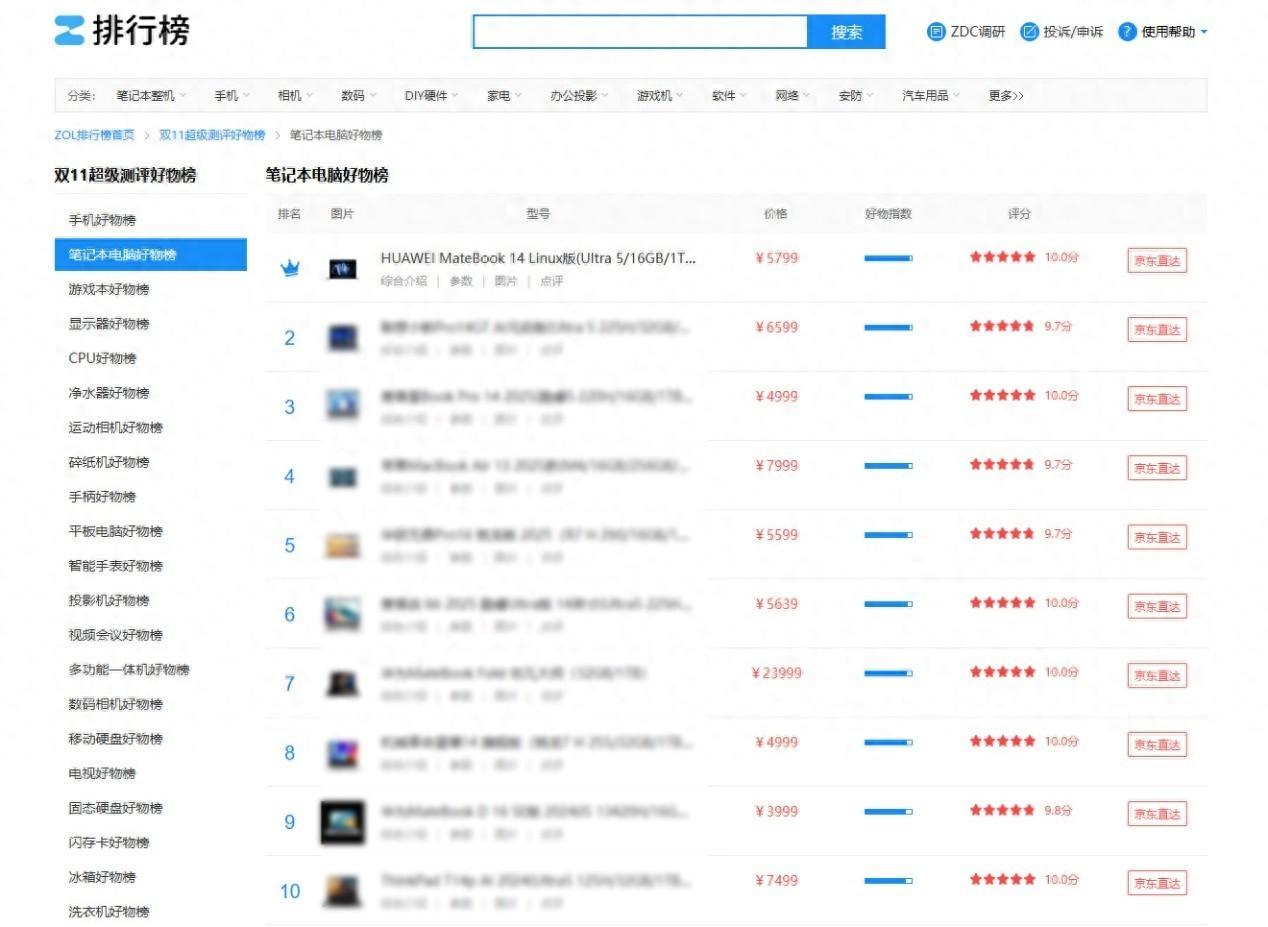Click the ZDC调研 survey icon

936,32
